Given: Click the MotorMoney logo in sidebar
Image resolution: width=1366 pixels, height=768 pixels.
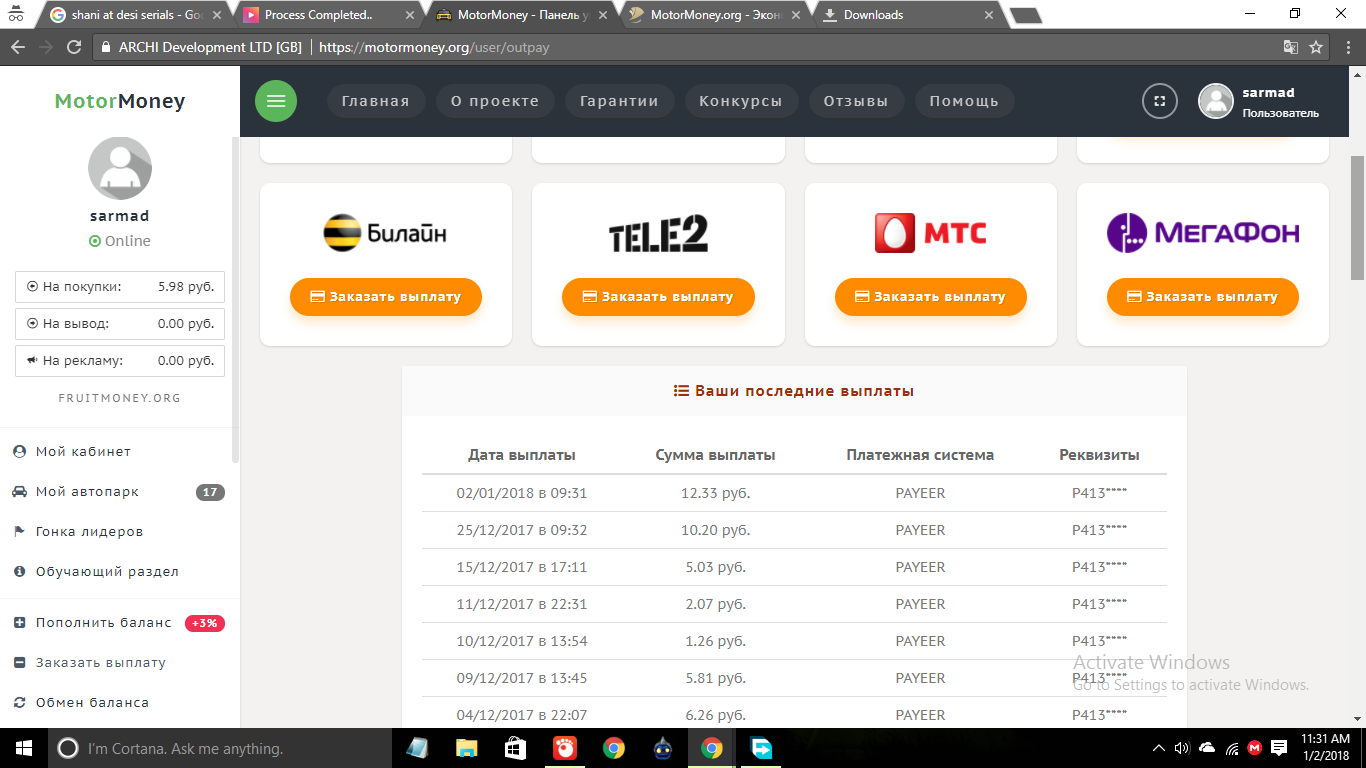Looking at the screenshot, I should coord(120,101).
